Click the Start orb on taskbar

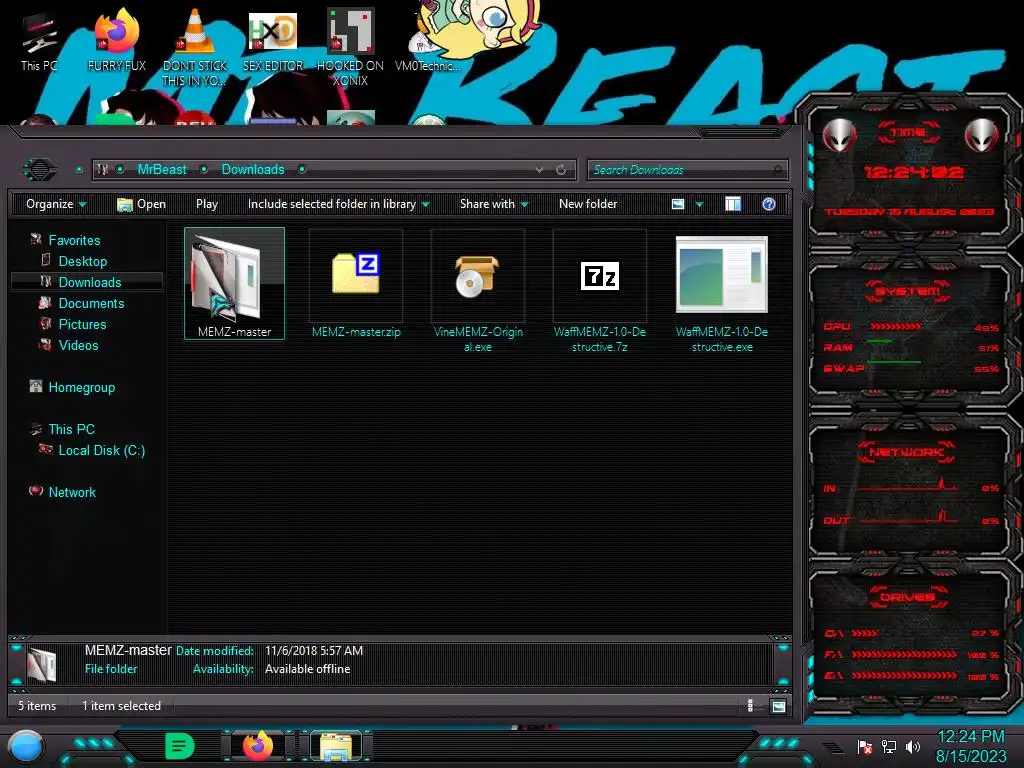coord(25,746)
